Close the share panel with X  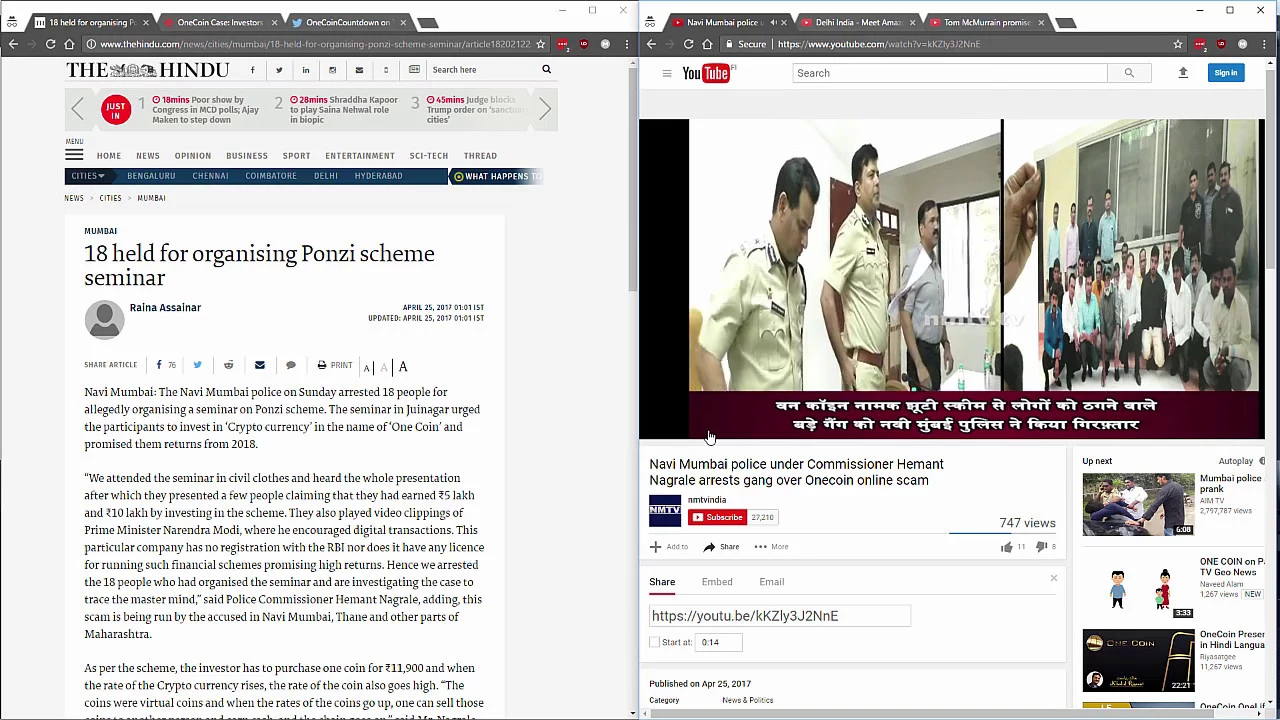tap(1053, 578)
